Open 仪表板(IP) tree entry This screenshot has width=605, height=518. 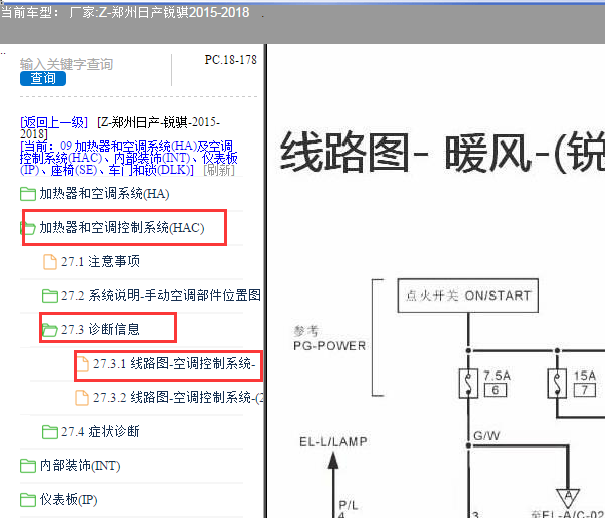(x=68, y=499)
